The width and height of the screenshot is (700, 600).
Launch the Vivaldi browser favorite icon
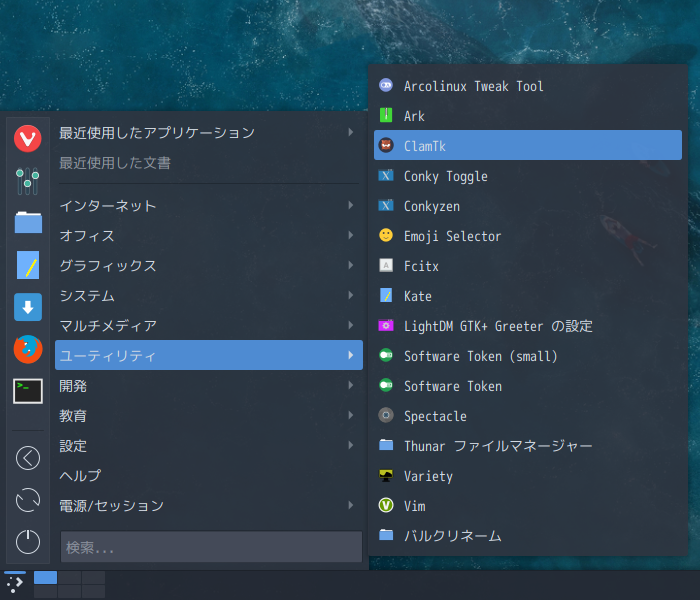point(28,138)
